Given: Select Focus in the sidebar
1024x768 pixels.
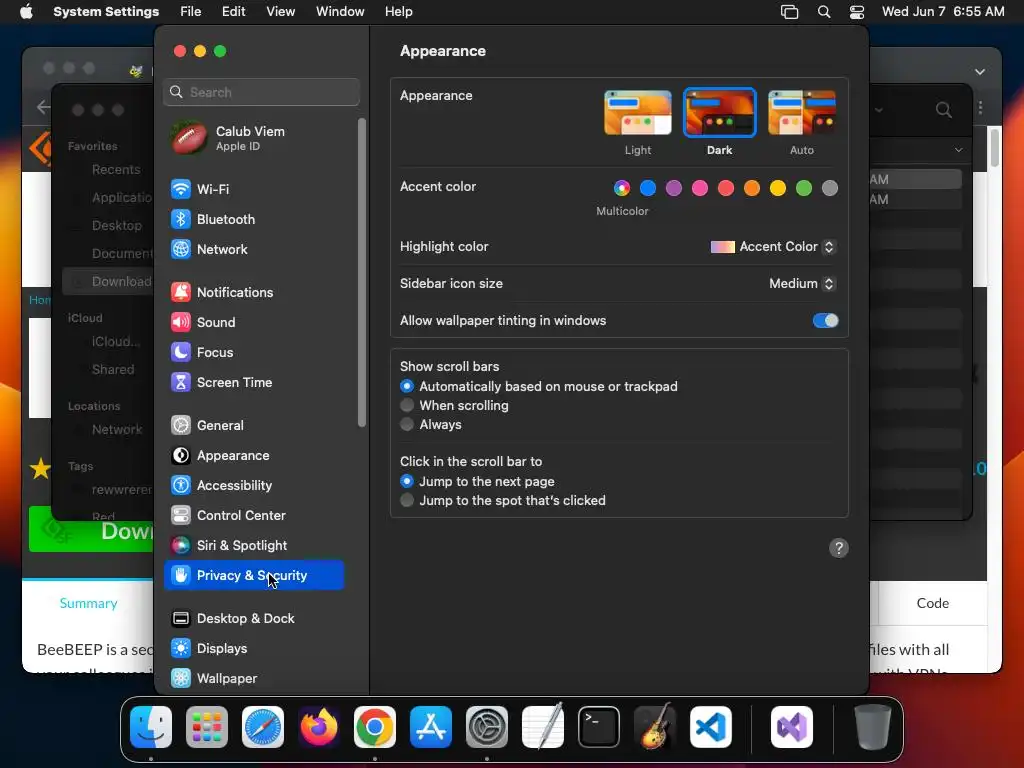Looking at the screenshot, I should (x=253, y=353).
